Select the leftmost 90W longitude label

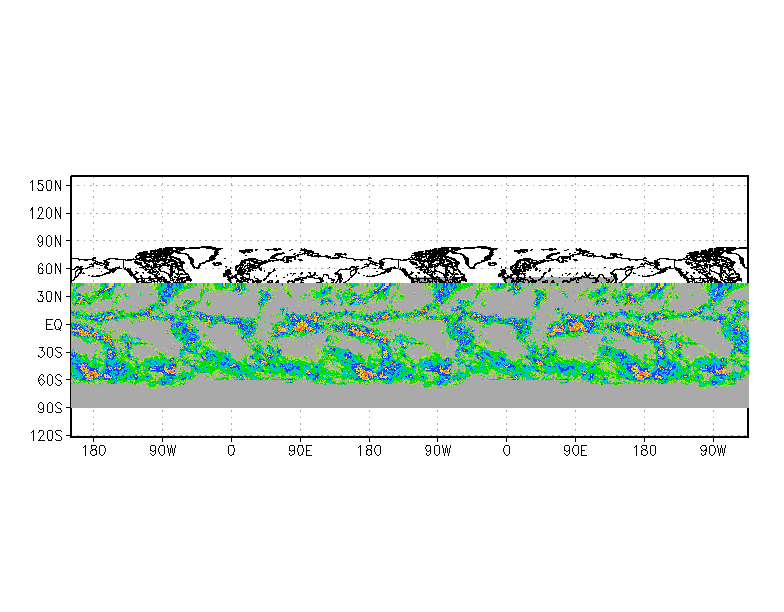click(163, 451)
